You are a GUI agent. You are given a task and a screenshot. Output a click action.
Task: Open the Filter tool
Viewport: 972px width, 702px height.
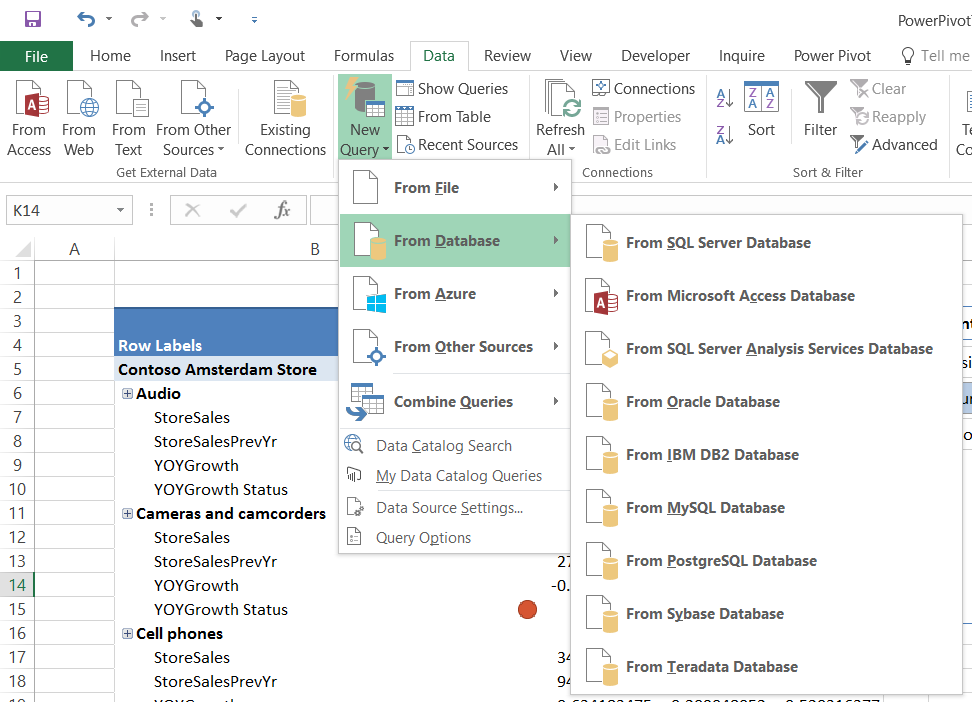point(819,115)
